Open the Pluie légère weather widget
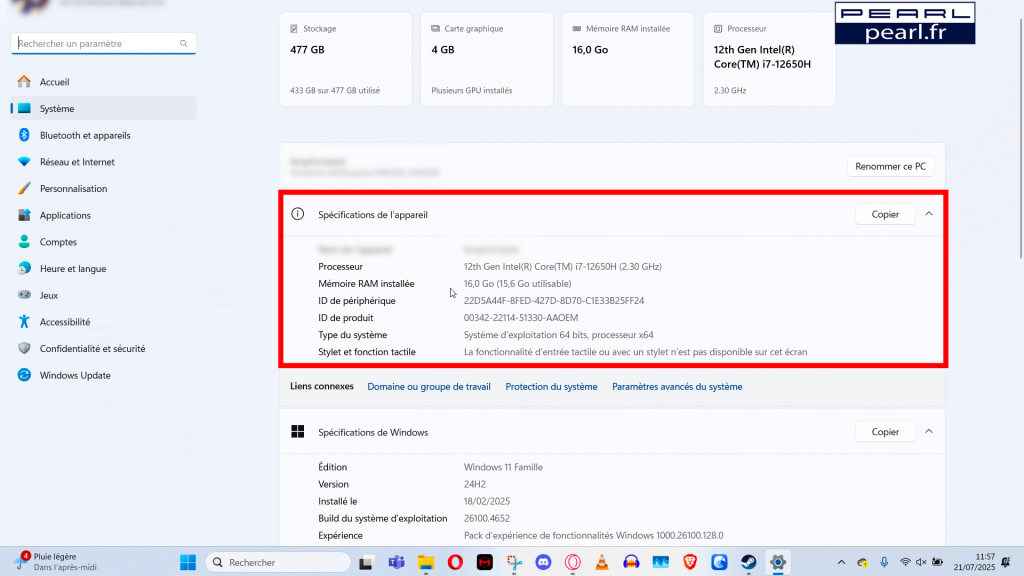The image size is (1024, 576). tap(56, 562)
